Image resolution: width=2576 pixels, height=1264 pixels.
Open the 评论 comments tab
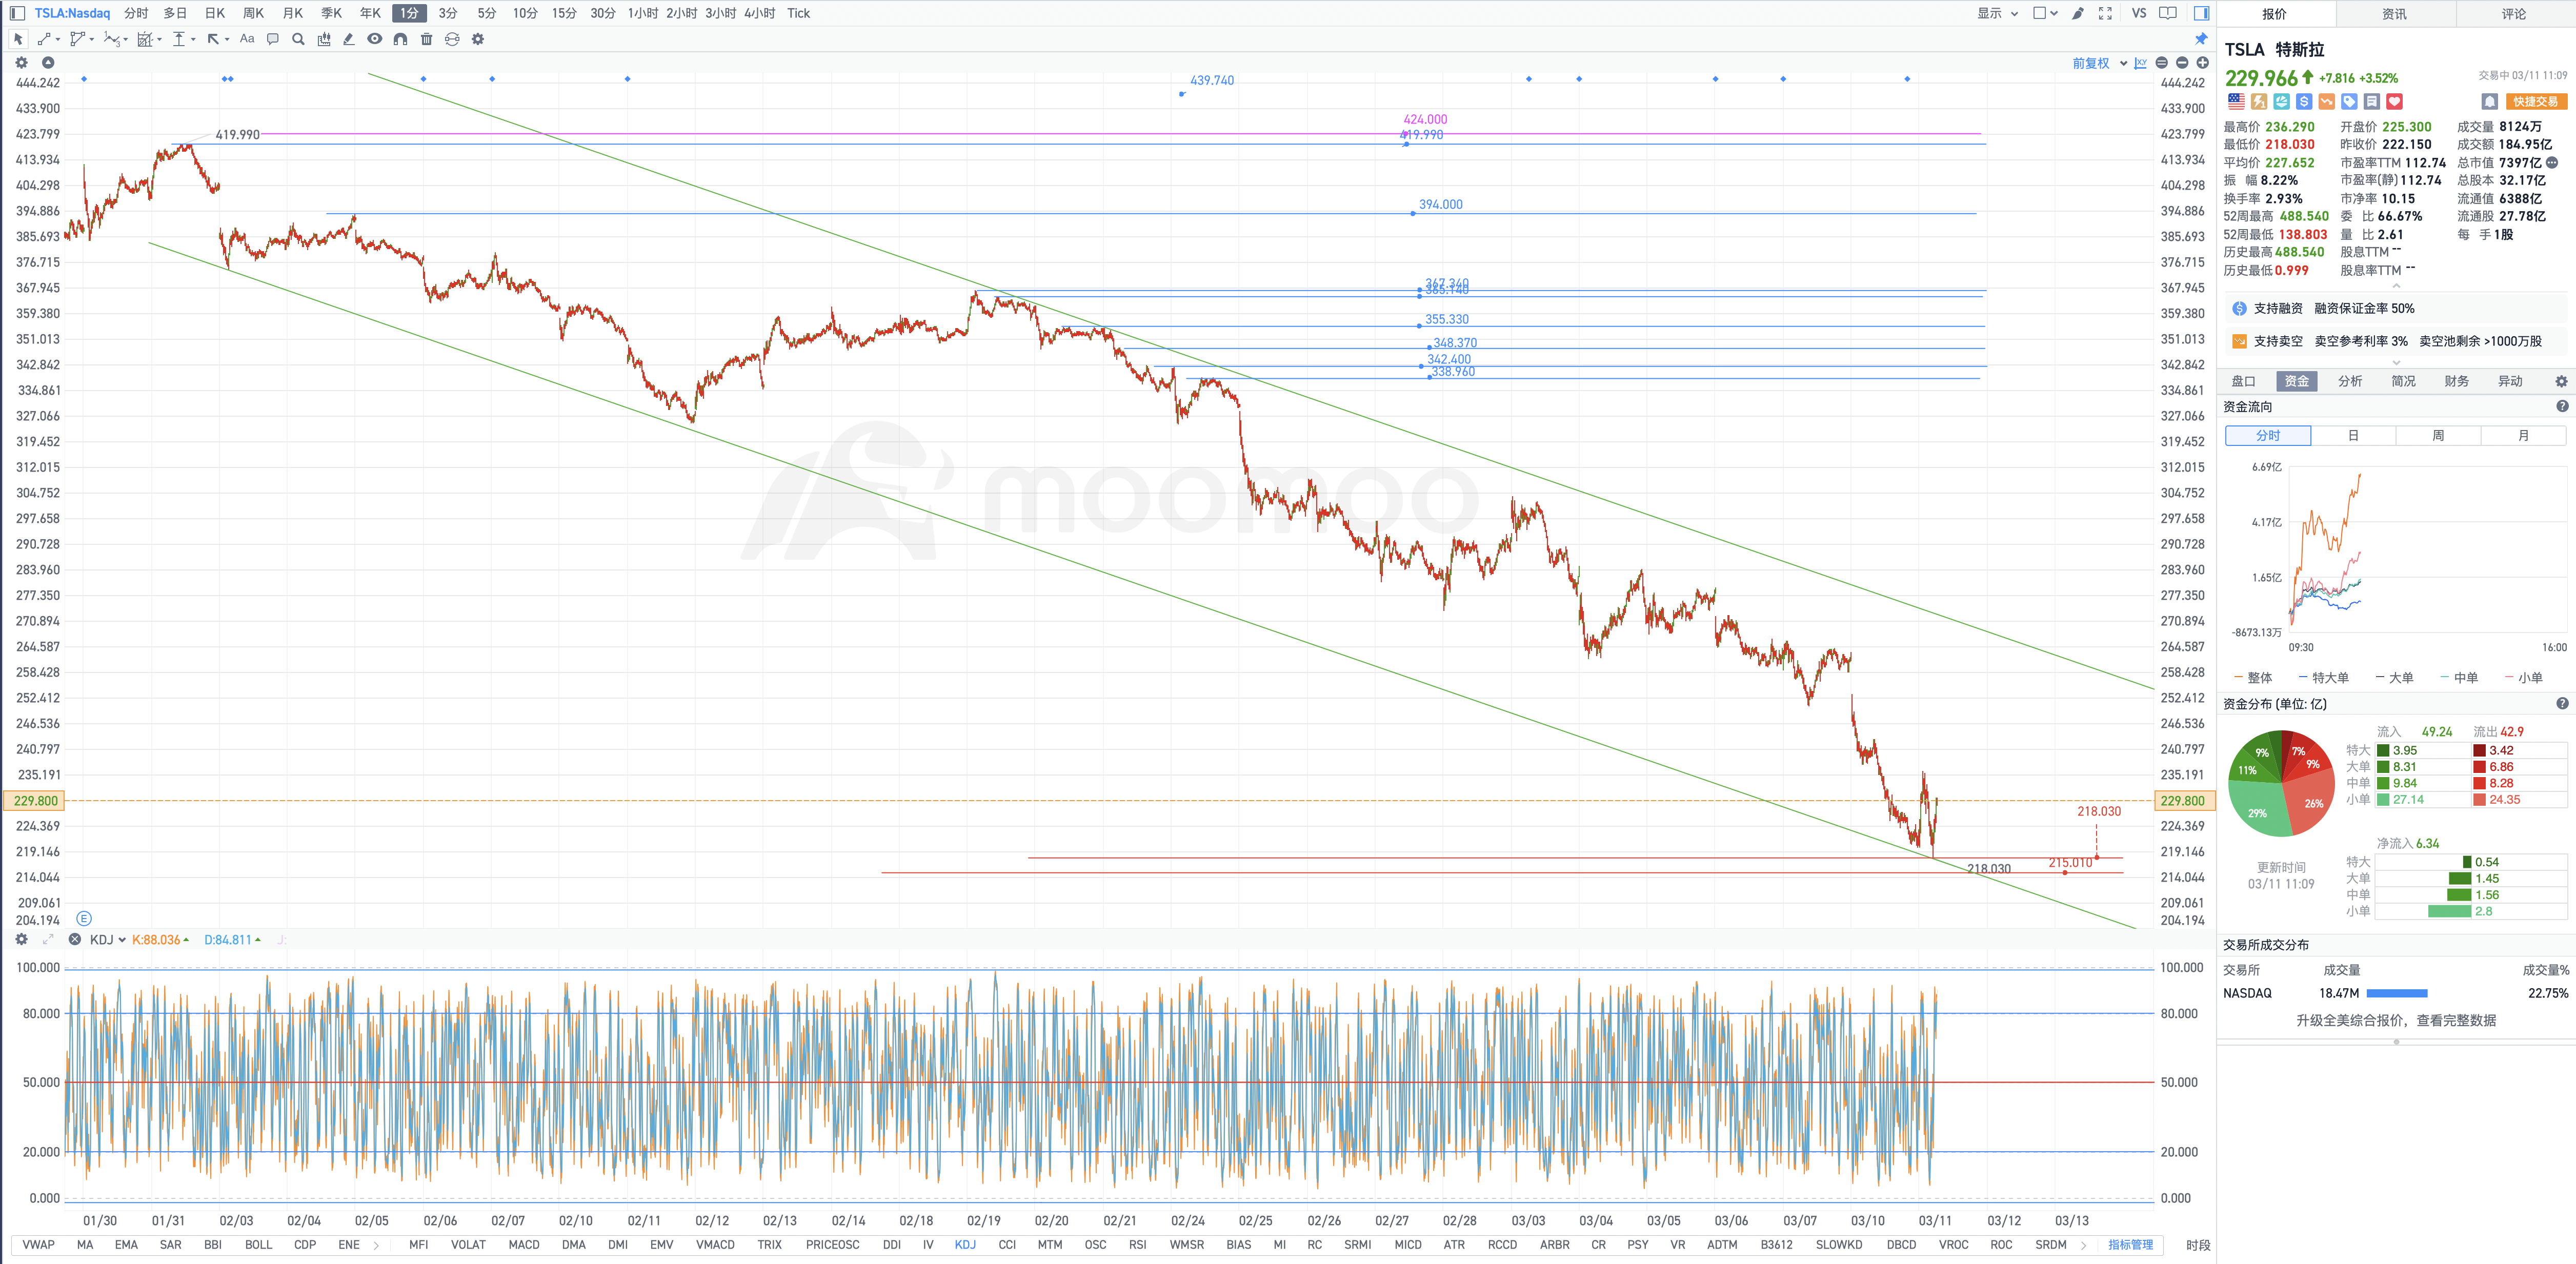[2514, 14]
